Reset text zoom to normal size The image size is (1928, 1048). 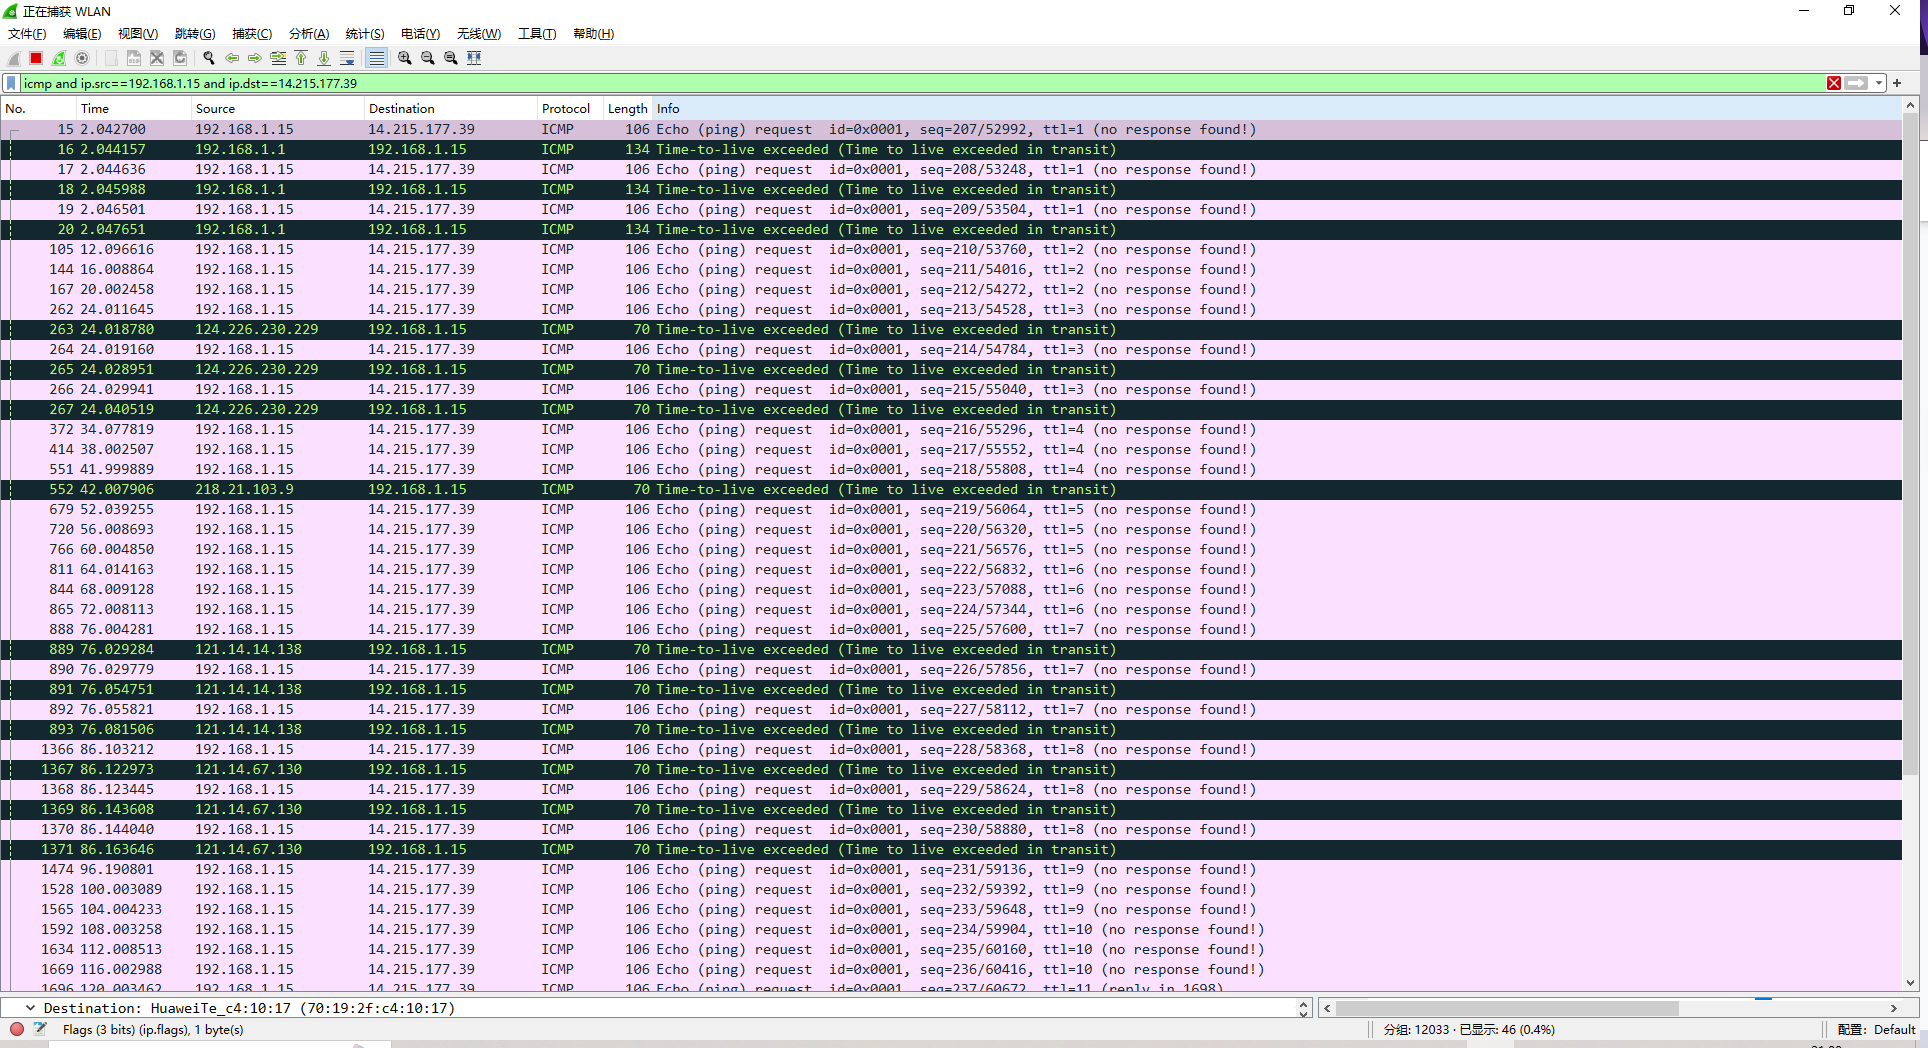point(451,58)
